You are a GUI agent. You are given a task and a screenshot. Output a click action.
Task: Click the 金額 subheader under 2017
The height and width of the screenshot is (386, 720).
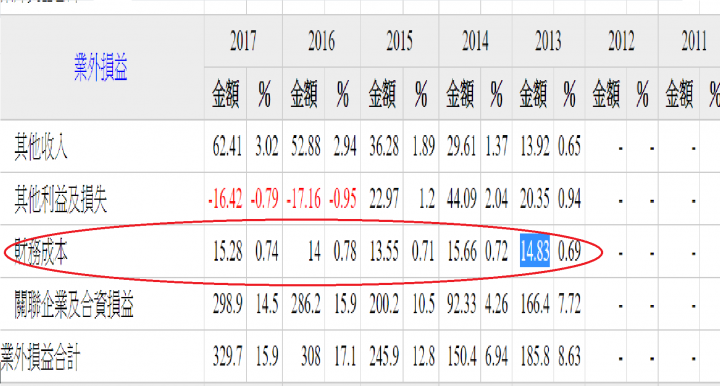pyautogui.click(x=225, y=94)
